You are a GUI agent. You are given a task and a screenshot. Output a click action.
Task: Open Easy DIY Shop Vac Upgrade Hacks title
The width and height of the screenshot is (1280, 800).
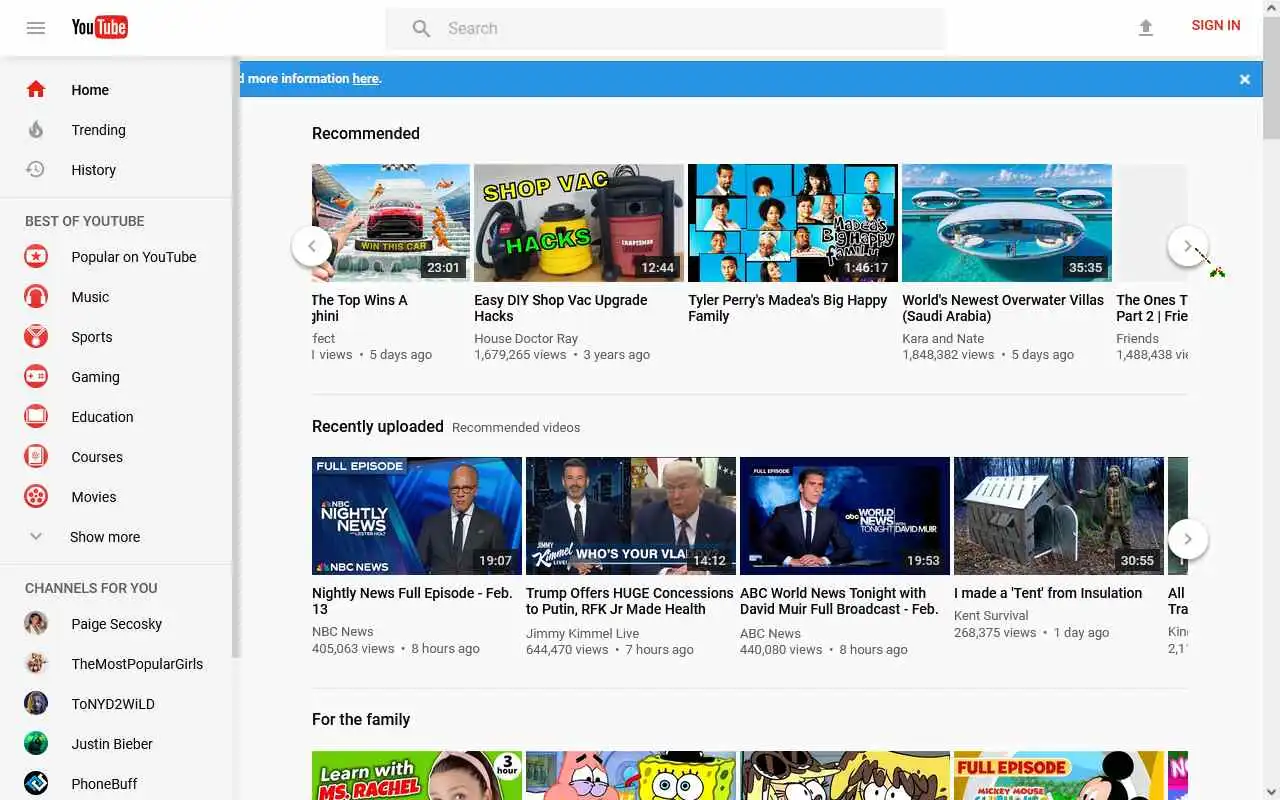pyautogui.click(x=560, y=308)
